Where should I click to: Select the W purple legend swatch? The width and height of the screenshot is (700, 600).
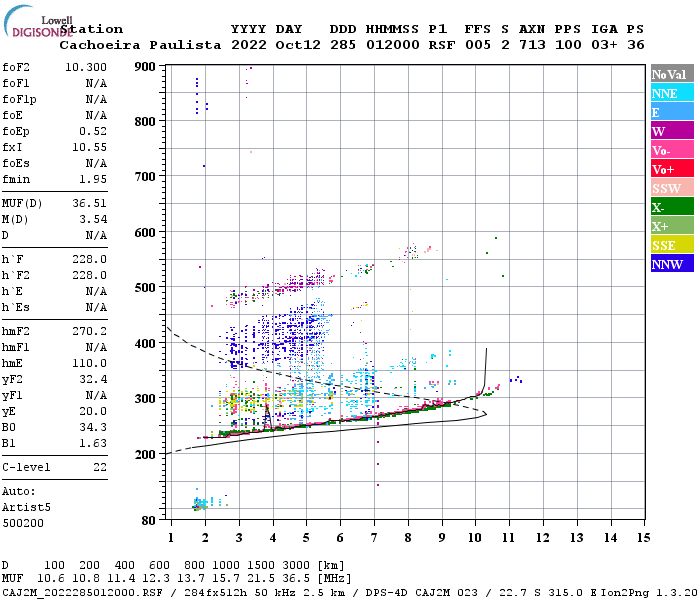click(672, 131)
